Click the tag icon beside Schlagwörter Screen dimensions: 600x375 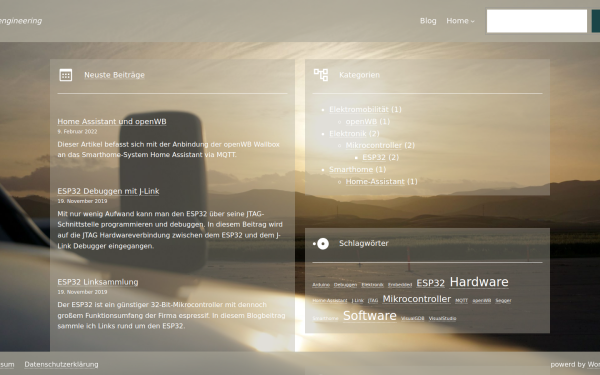(x=321, y=244)
